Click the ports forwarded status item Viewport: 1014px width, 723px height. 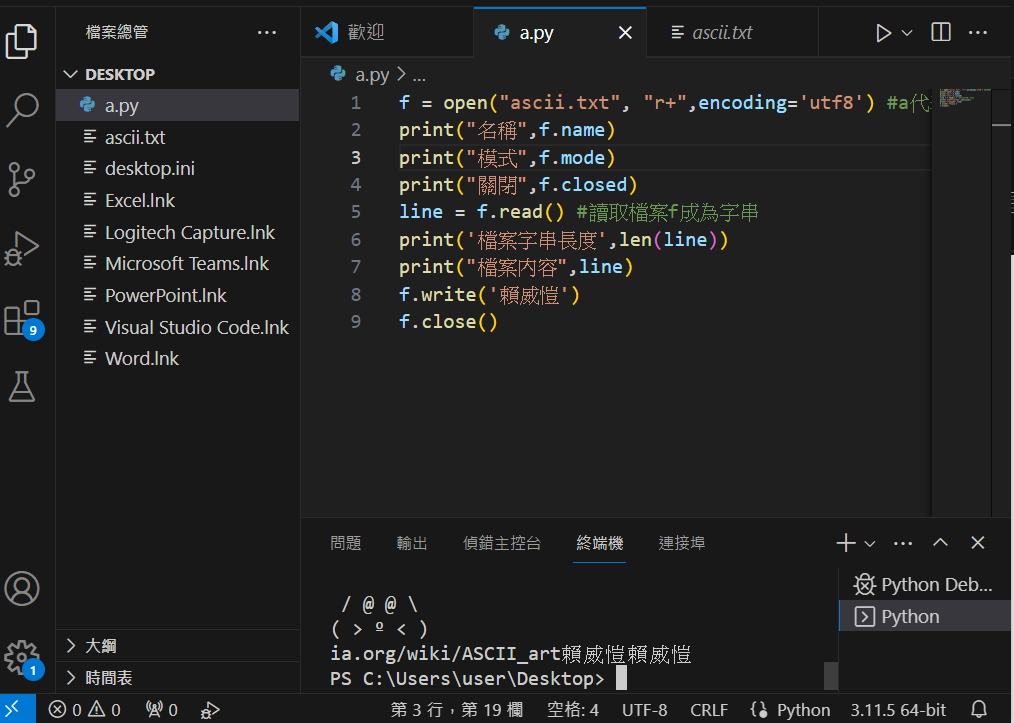click(x=162, y=710)
